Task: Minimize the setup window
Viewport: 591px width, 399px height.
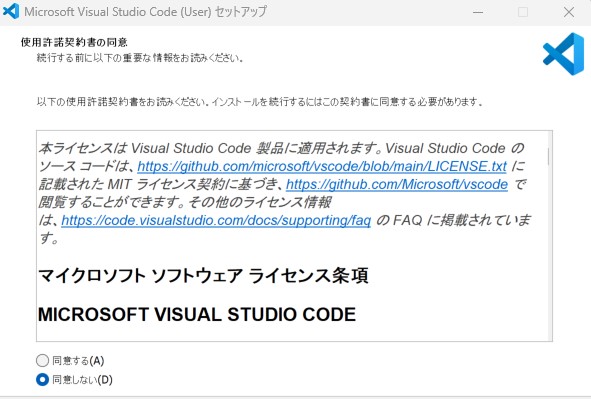Action: [x=478, y=12]
